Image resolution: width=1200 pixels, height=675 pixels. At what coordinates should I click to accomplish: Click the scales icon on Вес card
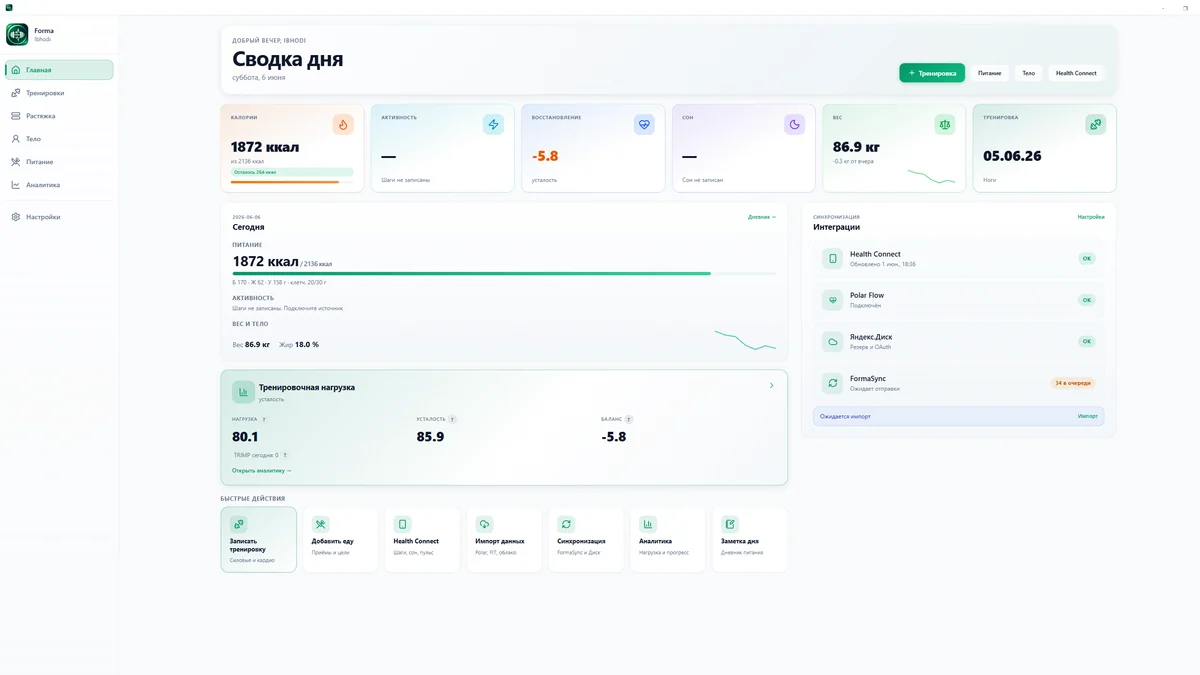945,125
